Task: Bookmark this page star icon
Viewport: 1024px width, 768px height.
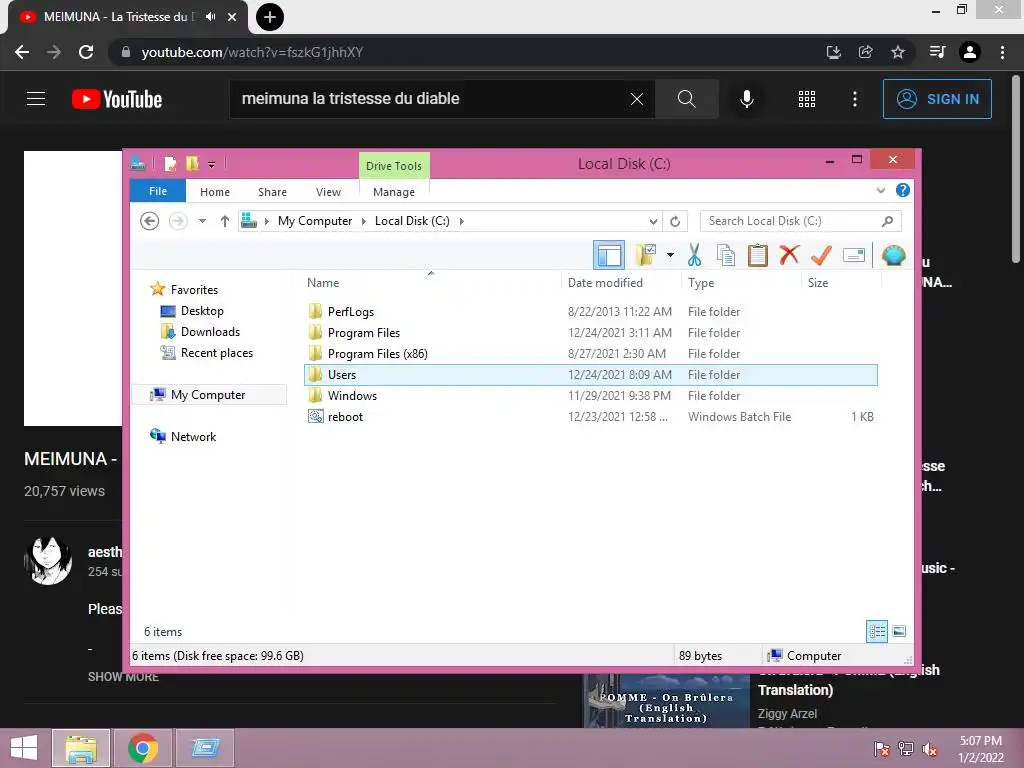Action: (x=898, y=52)
